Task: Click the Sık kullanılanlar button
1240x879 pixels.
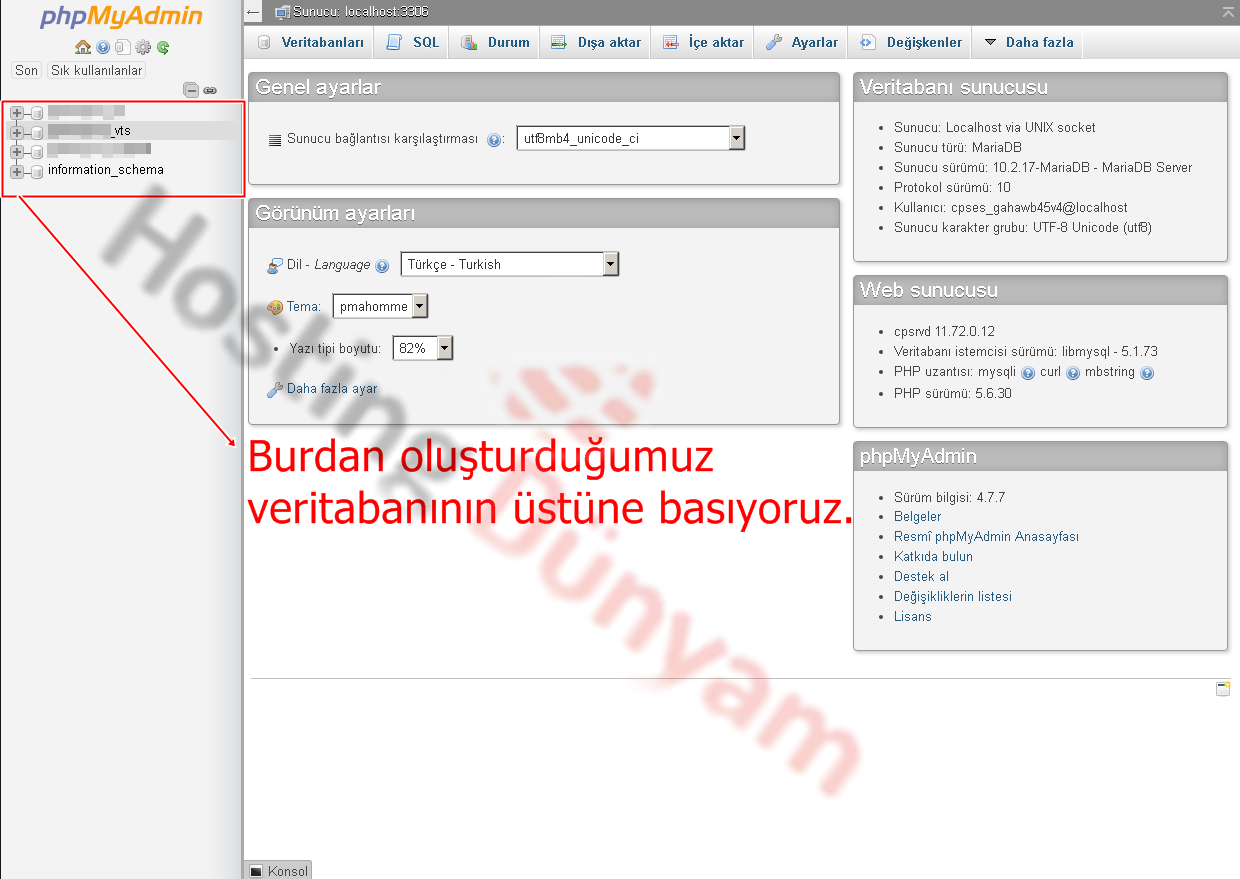Action: [x=97, y=71]
